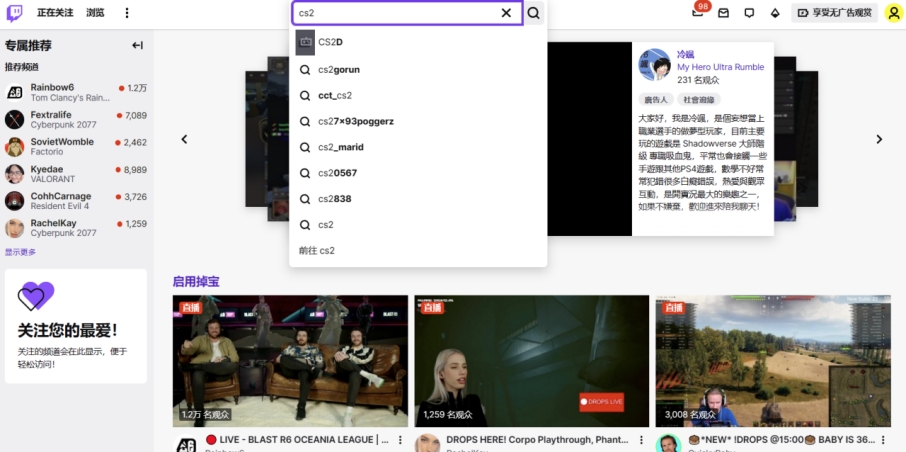Click the 关注您的最爱 heart icon
Image resolution: width=906 pixels, height=452 pixels.
tap(36, 296)
